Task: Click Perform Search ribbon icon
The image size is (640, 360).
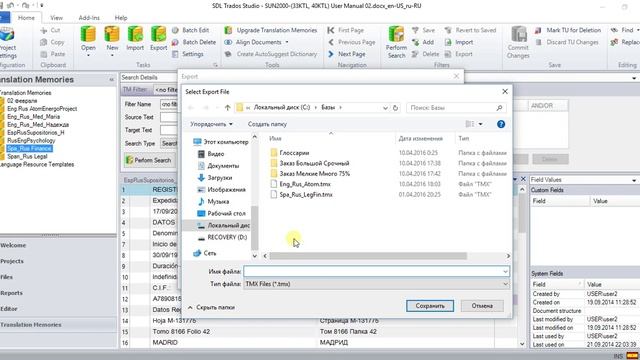Action: pyautogui.click(x=396, y=42)
